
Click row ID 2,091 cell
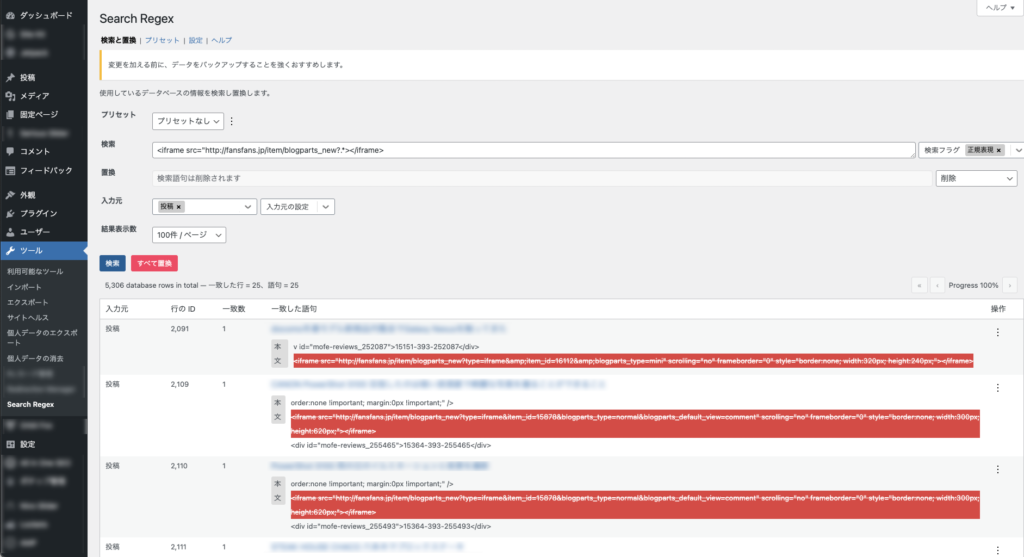180,329
